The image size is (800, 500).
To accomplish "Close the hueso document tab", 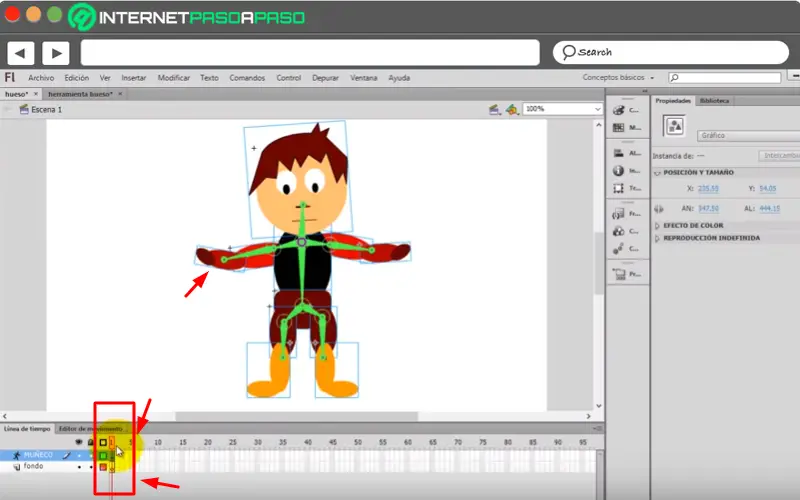I will tap(36, 94).
